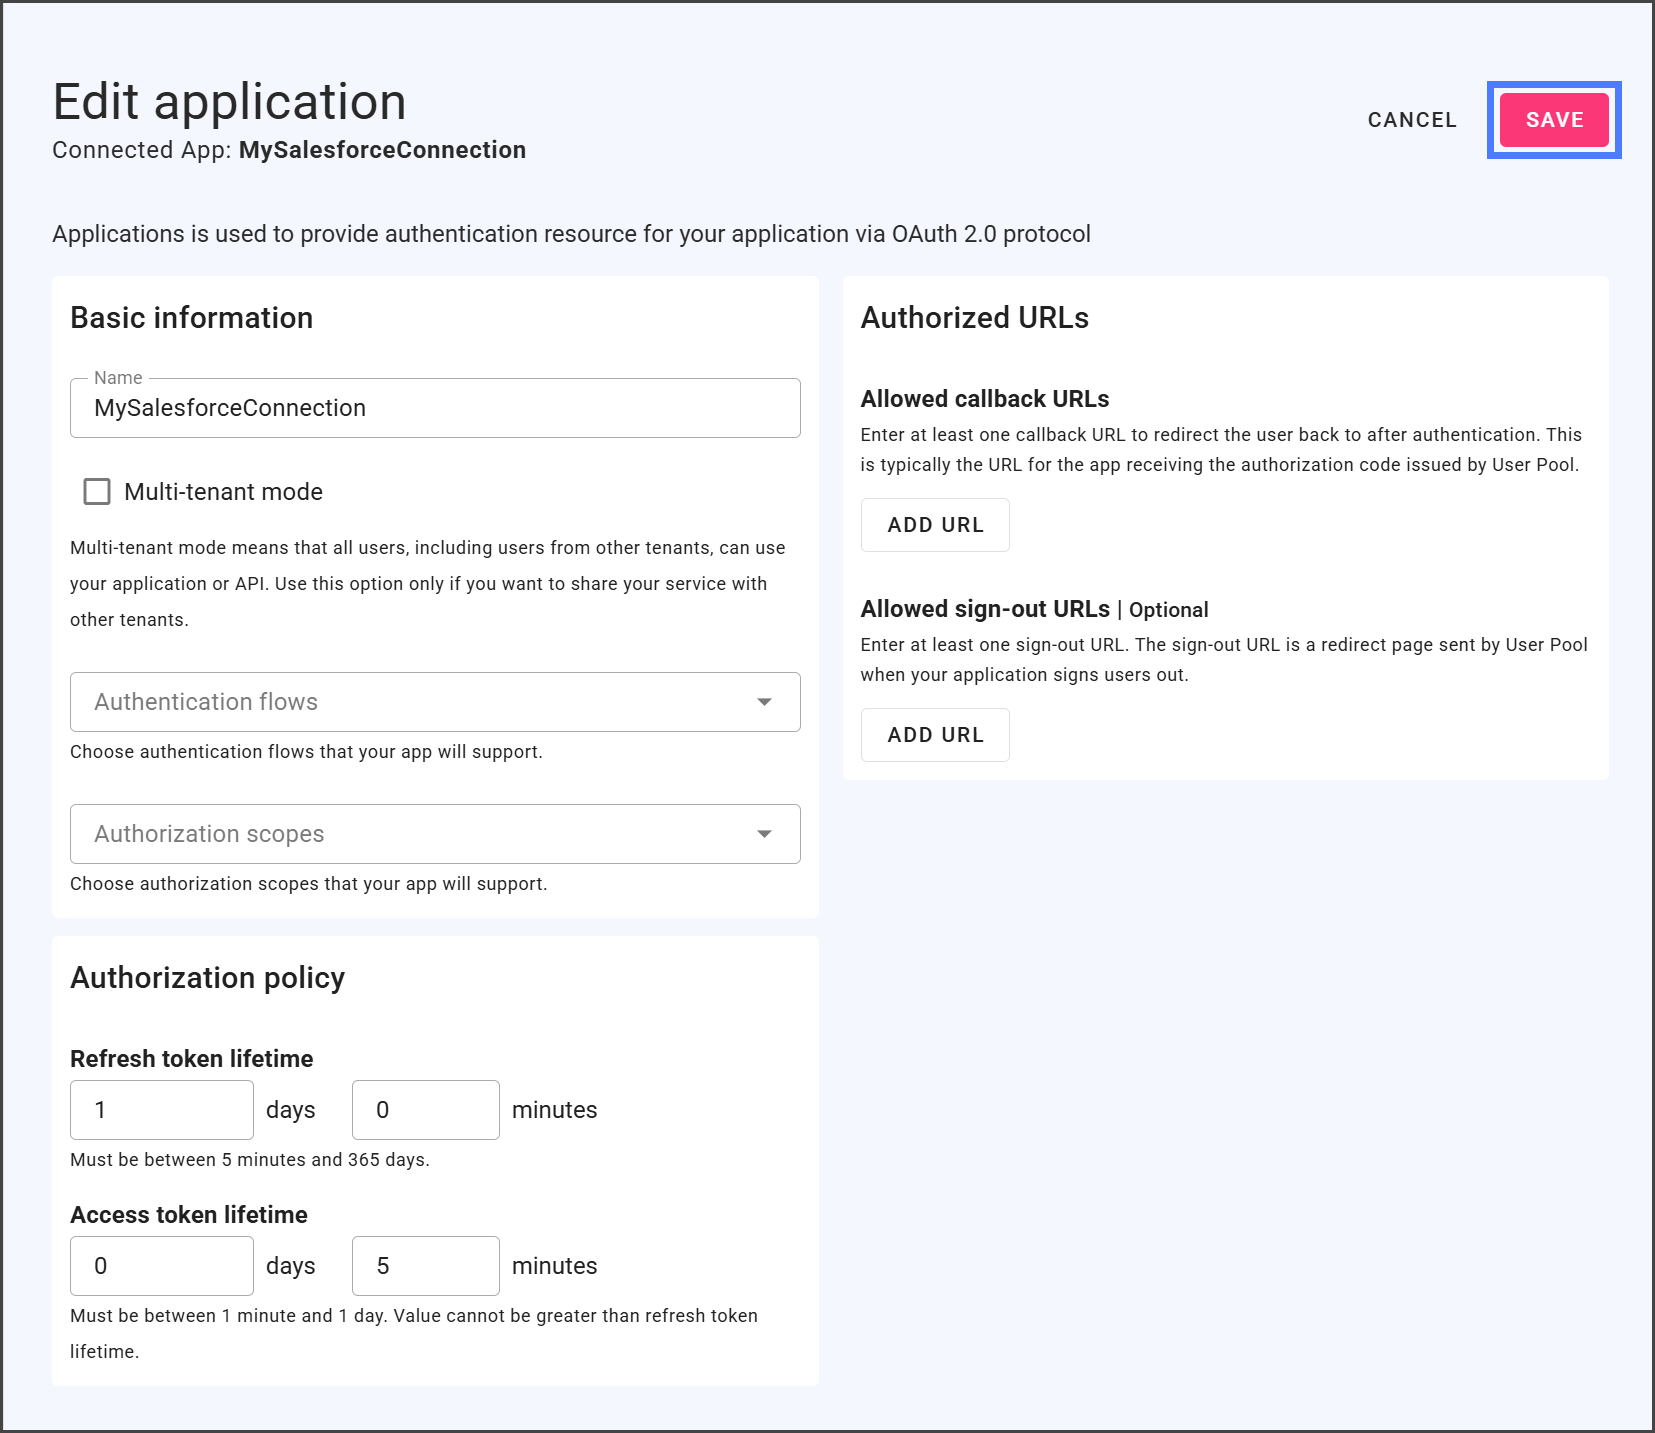
Task: Focus the application Name input field
Action: point(435,408)
